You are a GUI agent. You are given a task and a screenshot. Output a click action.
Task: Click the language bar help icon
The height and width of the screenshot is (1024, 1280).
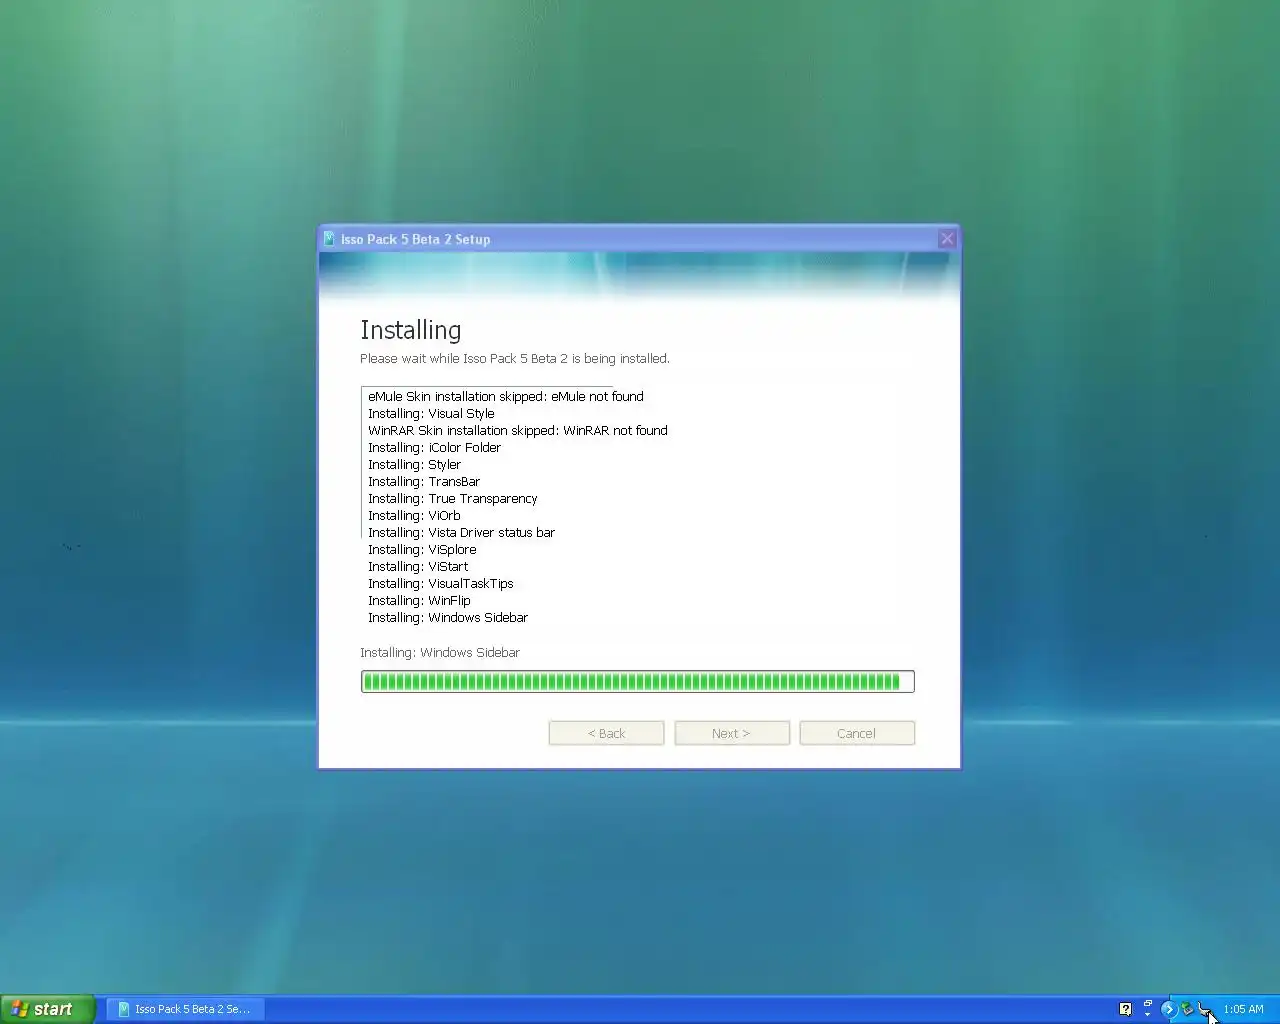[x=1125, y=1009]
